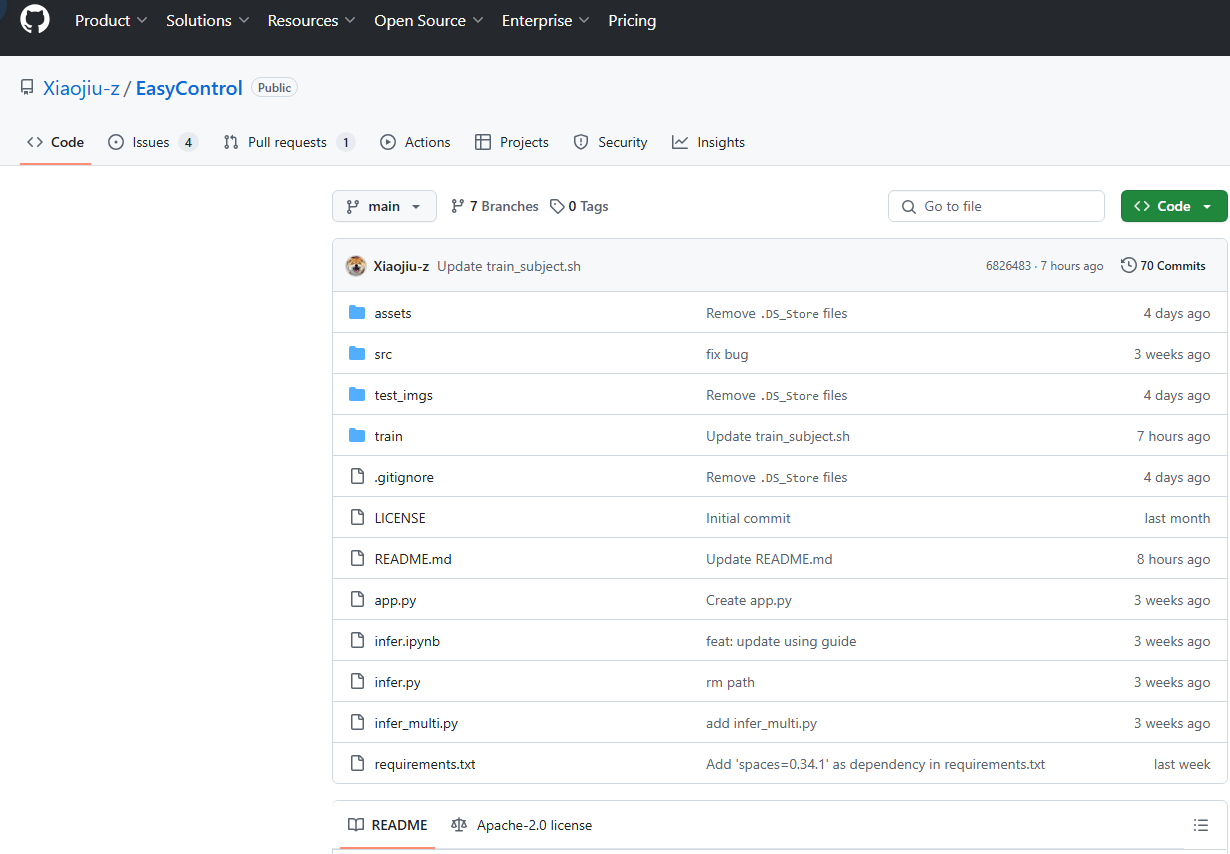Open the requirements.txt file
This screenshot has width=1230, height=854.
tap(425, 764)
